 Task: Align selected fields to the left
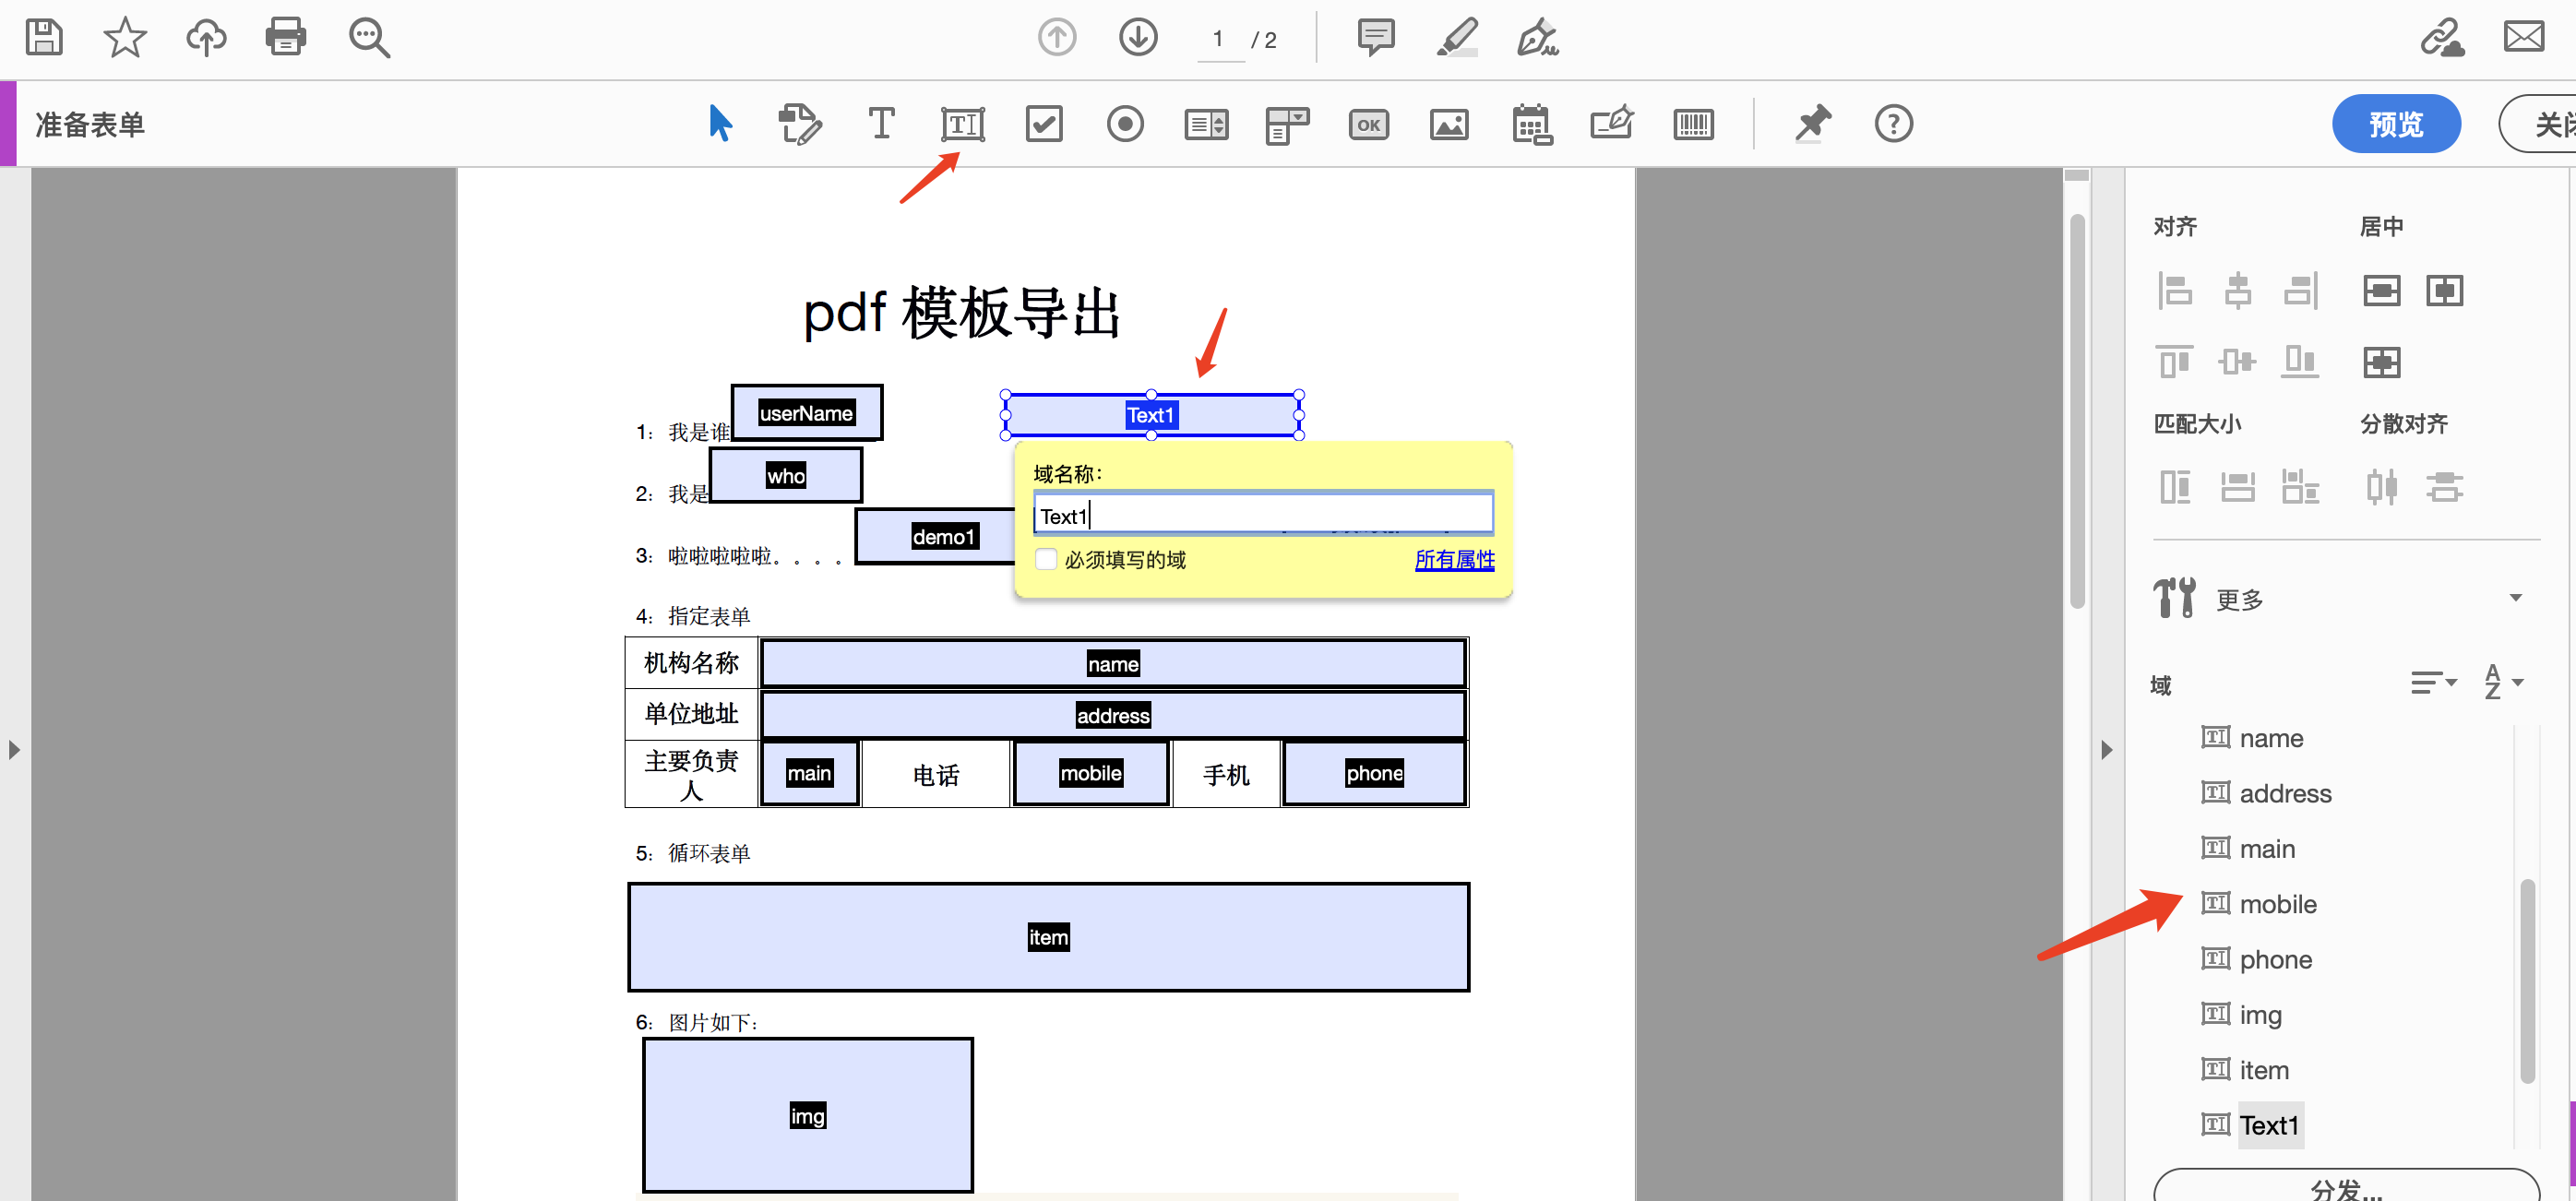tap(2174, 290)
